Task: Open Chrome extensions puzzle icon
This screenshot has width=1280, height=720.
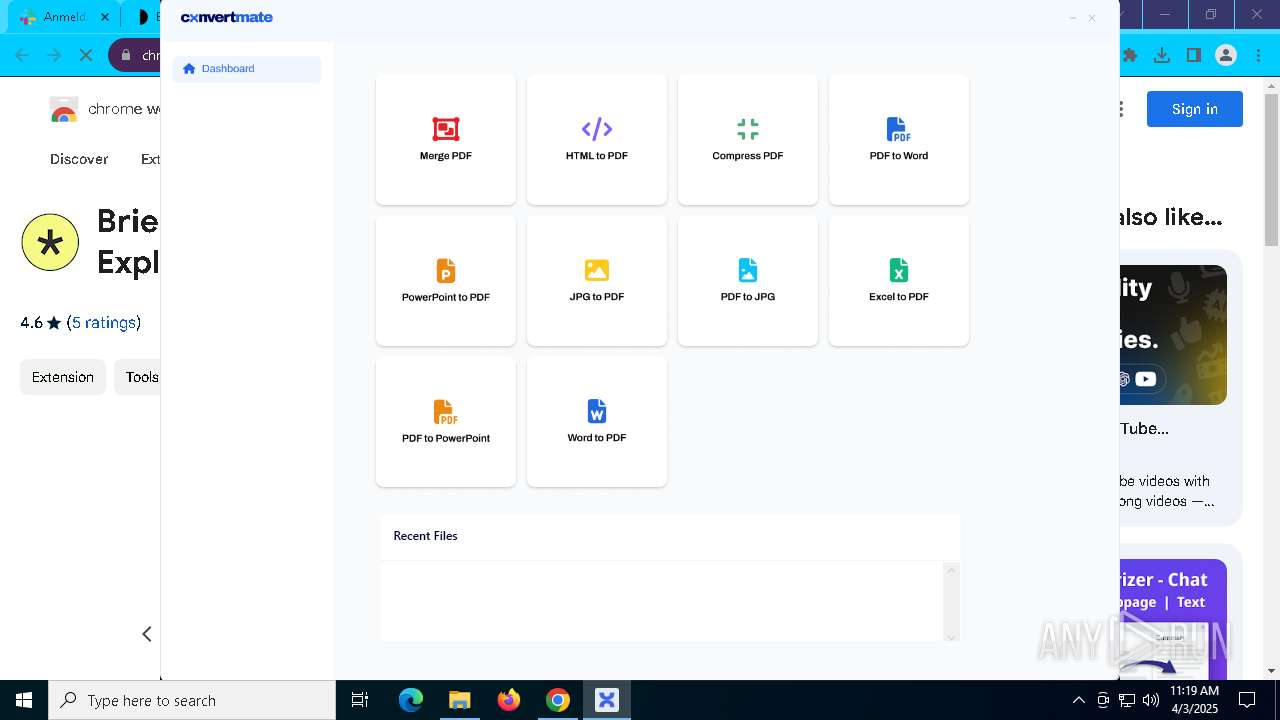Action: [x=1130, y=55]
